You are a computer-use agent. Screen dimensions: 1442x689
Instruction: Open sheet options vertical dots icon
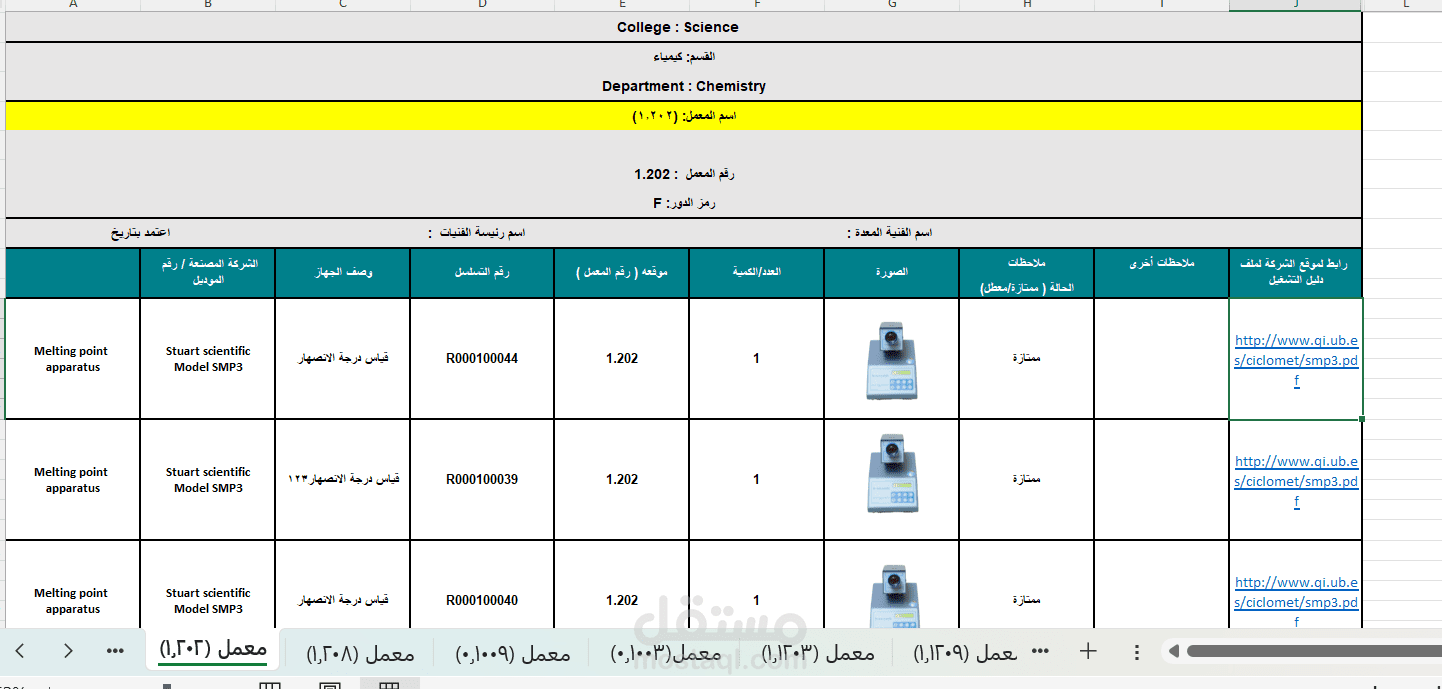coord(1137,652)
